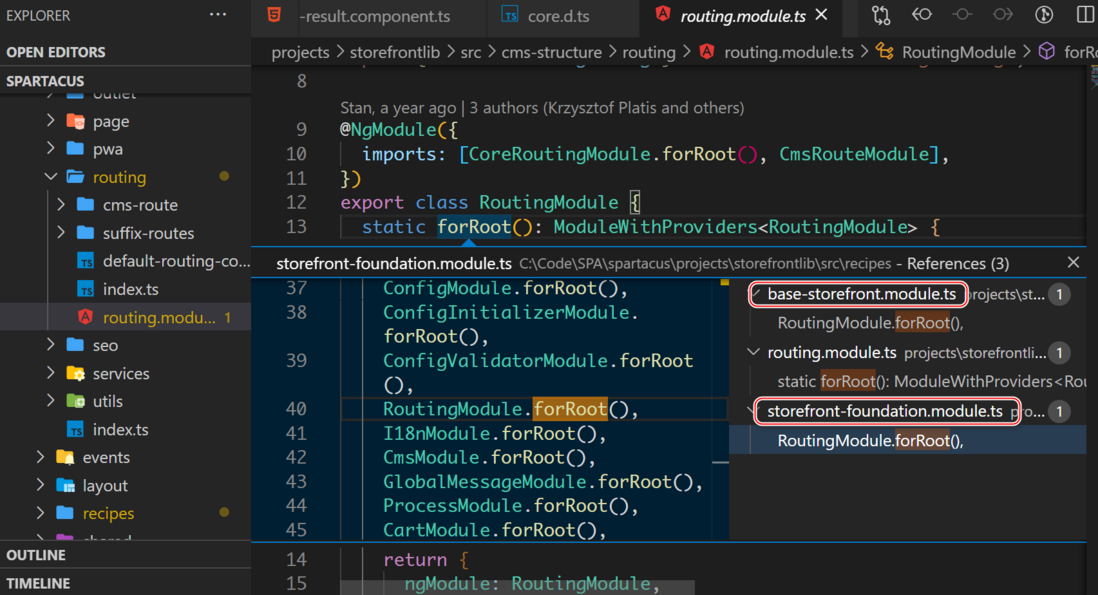Split the editor with the split layout icon

[1085, 15]
